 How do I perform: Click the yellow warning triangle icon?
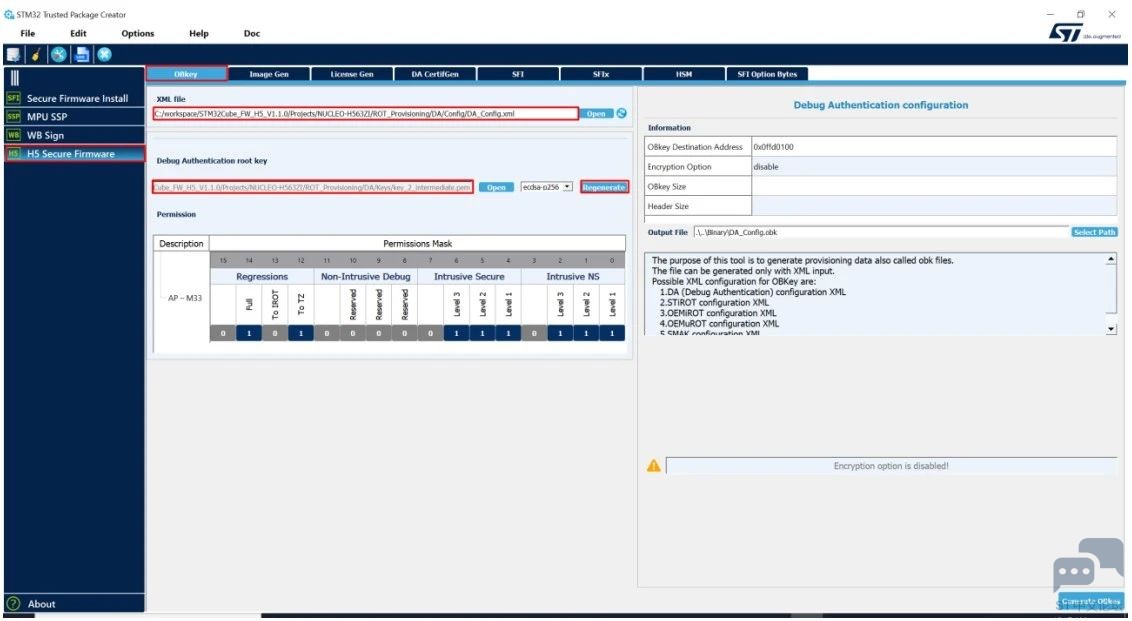click(x=653, y=466)
